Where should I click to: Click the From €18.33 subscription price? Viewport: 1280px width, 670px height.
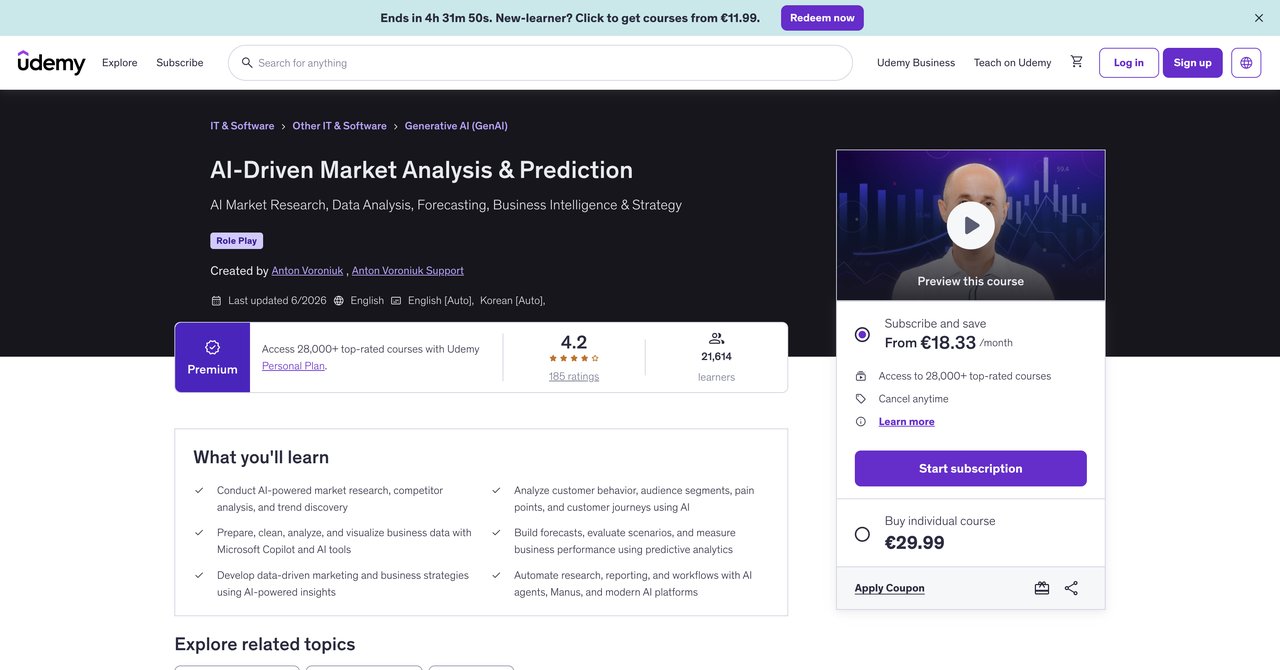click(930, 342)
